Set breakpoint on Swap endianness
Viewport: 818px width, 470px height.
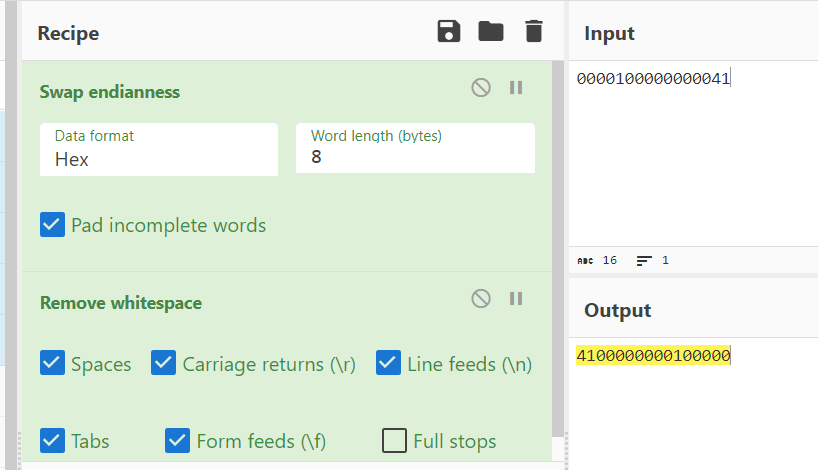click(x=516, y=88)
